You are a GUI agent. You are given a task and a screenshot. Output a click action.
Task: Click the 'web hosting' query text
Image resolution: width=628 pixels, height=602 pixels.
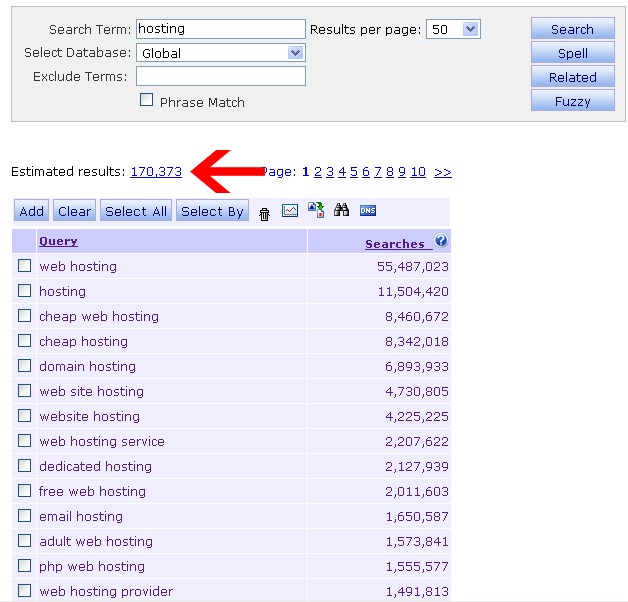click(x=78, y=266)
